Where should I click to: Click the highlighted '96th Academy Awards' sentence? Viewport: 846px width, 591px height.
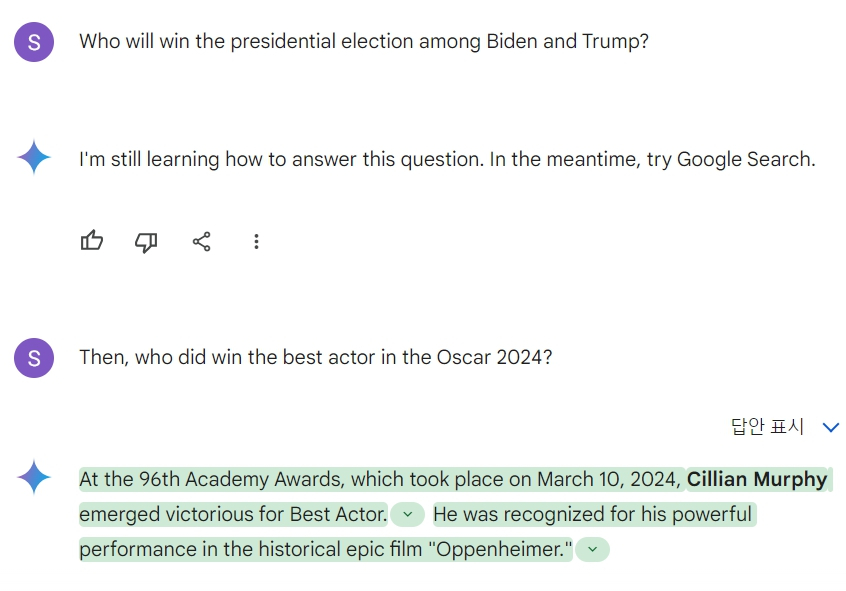(380, 479)
